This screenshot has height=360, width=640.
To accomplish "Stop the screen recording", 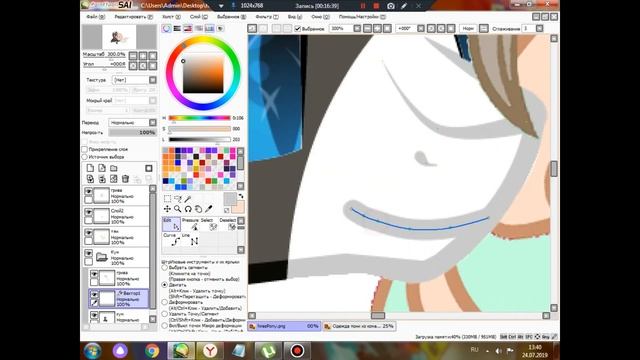I will (x=376, y=6).
